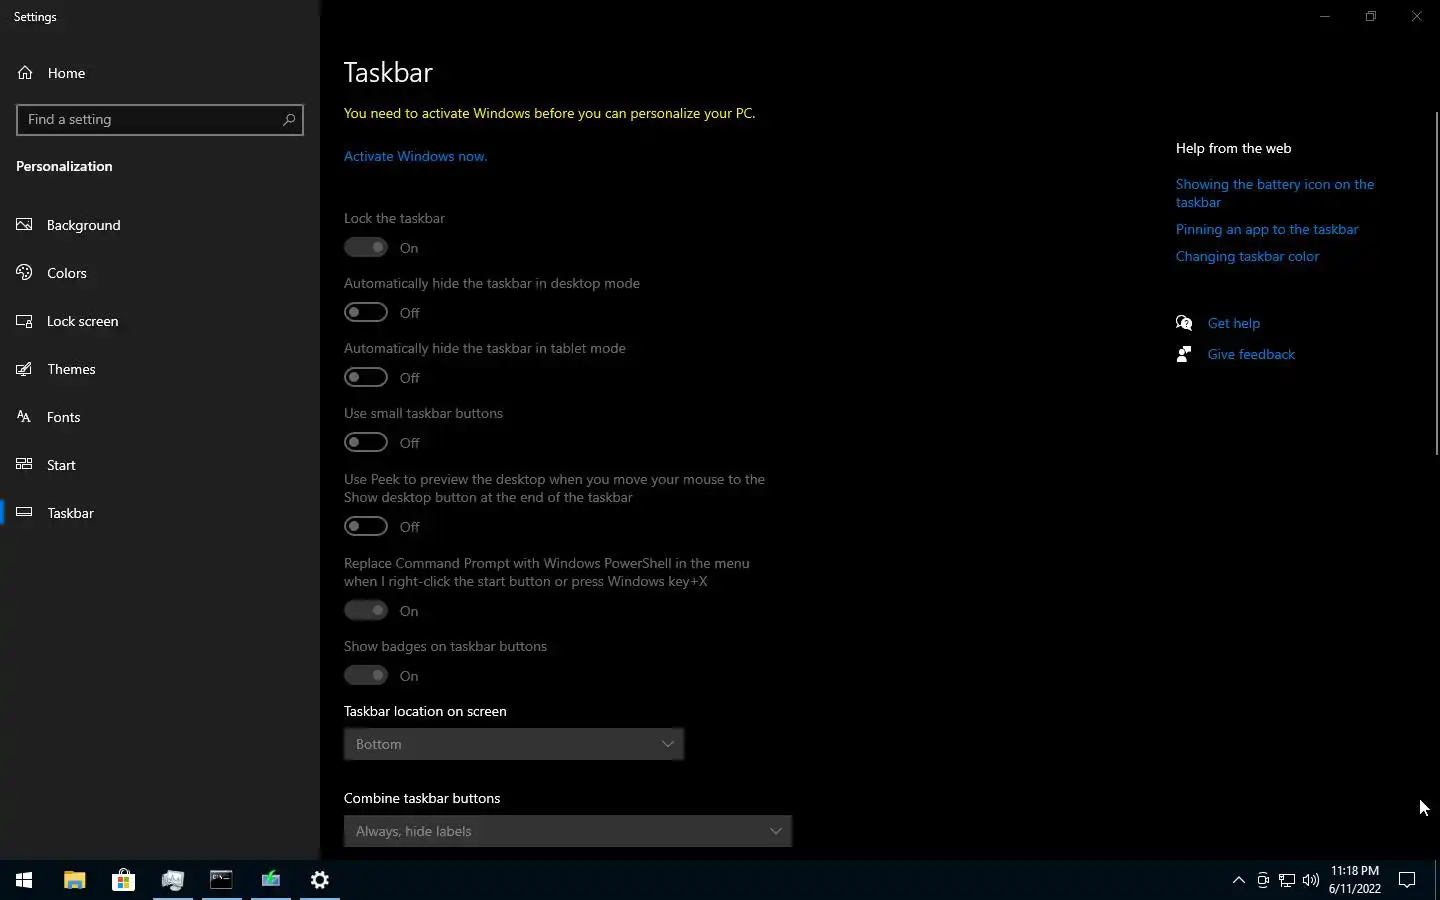The image size is (1440, 900).
Task: Open Taskbar location on screen dropdown
Action: 514,744
